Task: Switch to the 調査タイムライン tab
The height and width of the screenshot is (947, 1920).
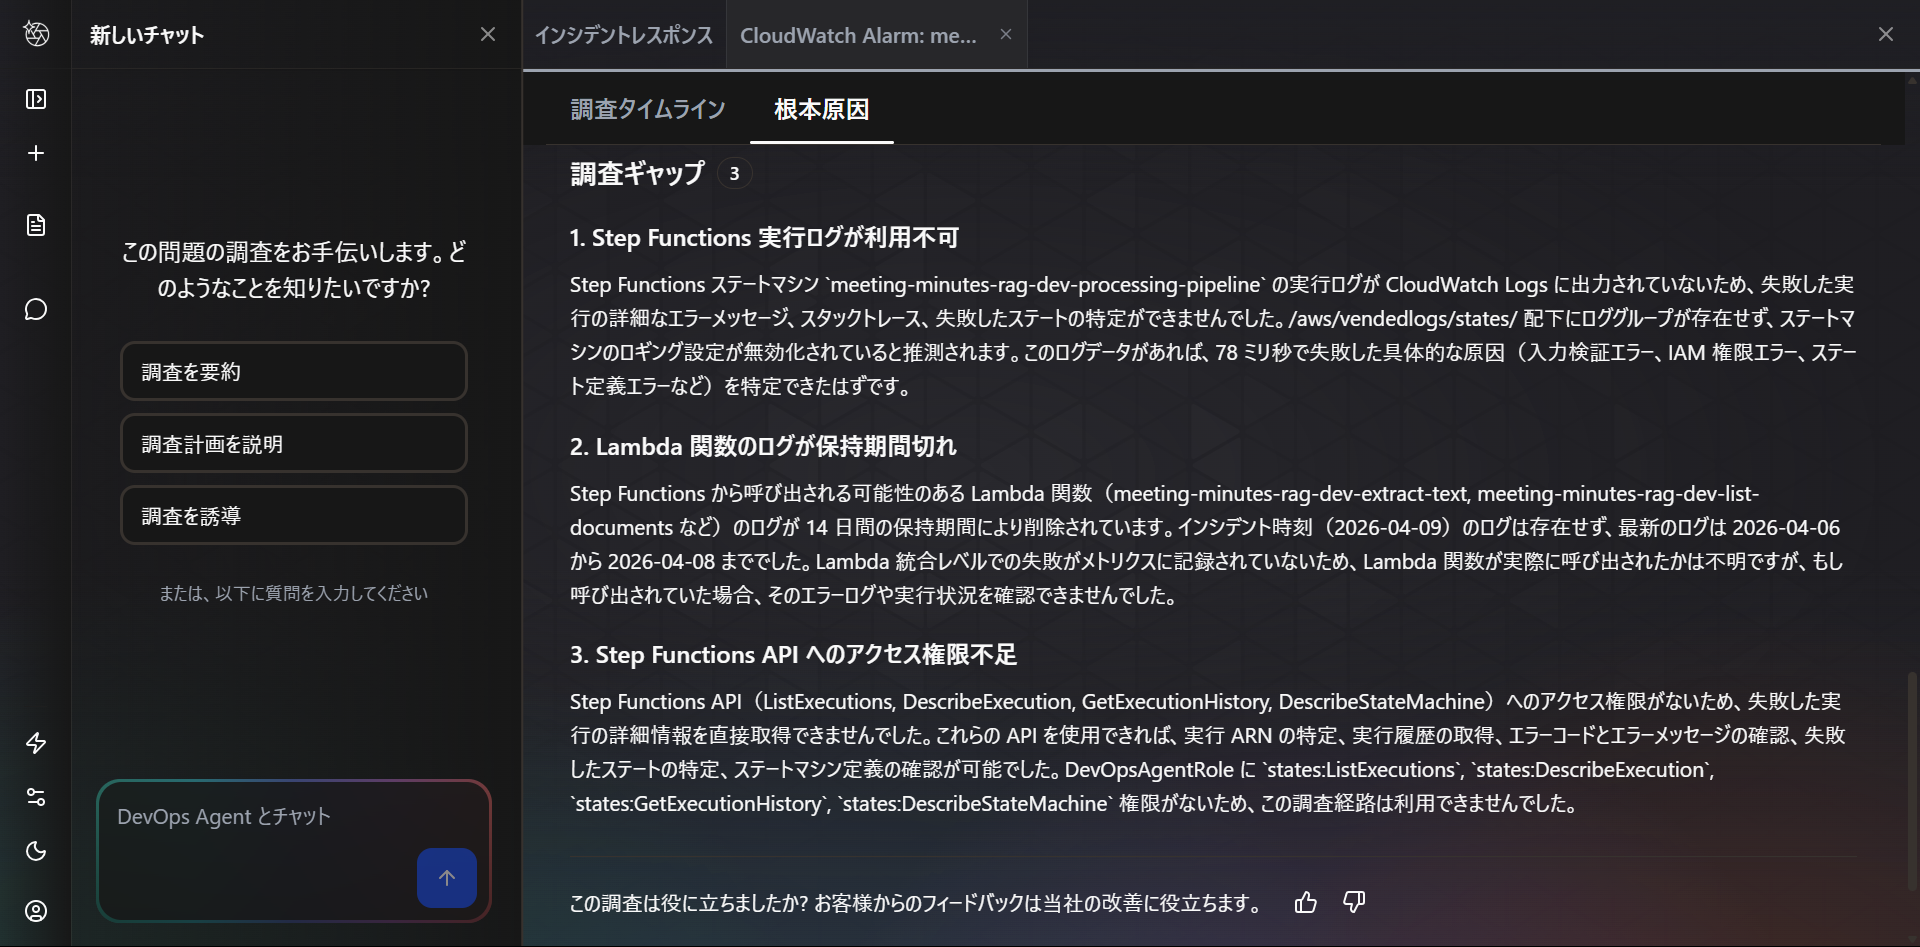Action: click(648, 109)
